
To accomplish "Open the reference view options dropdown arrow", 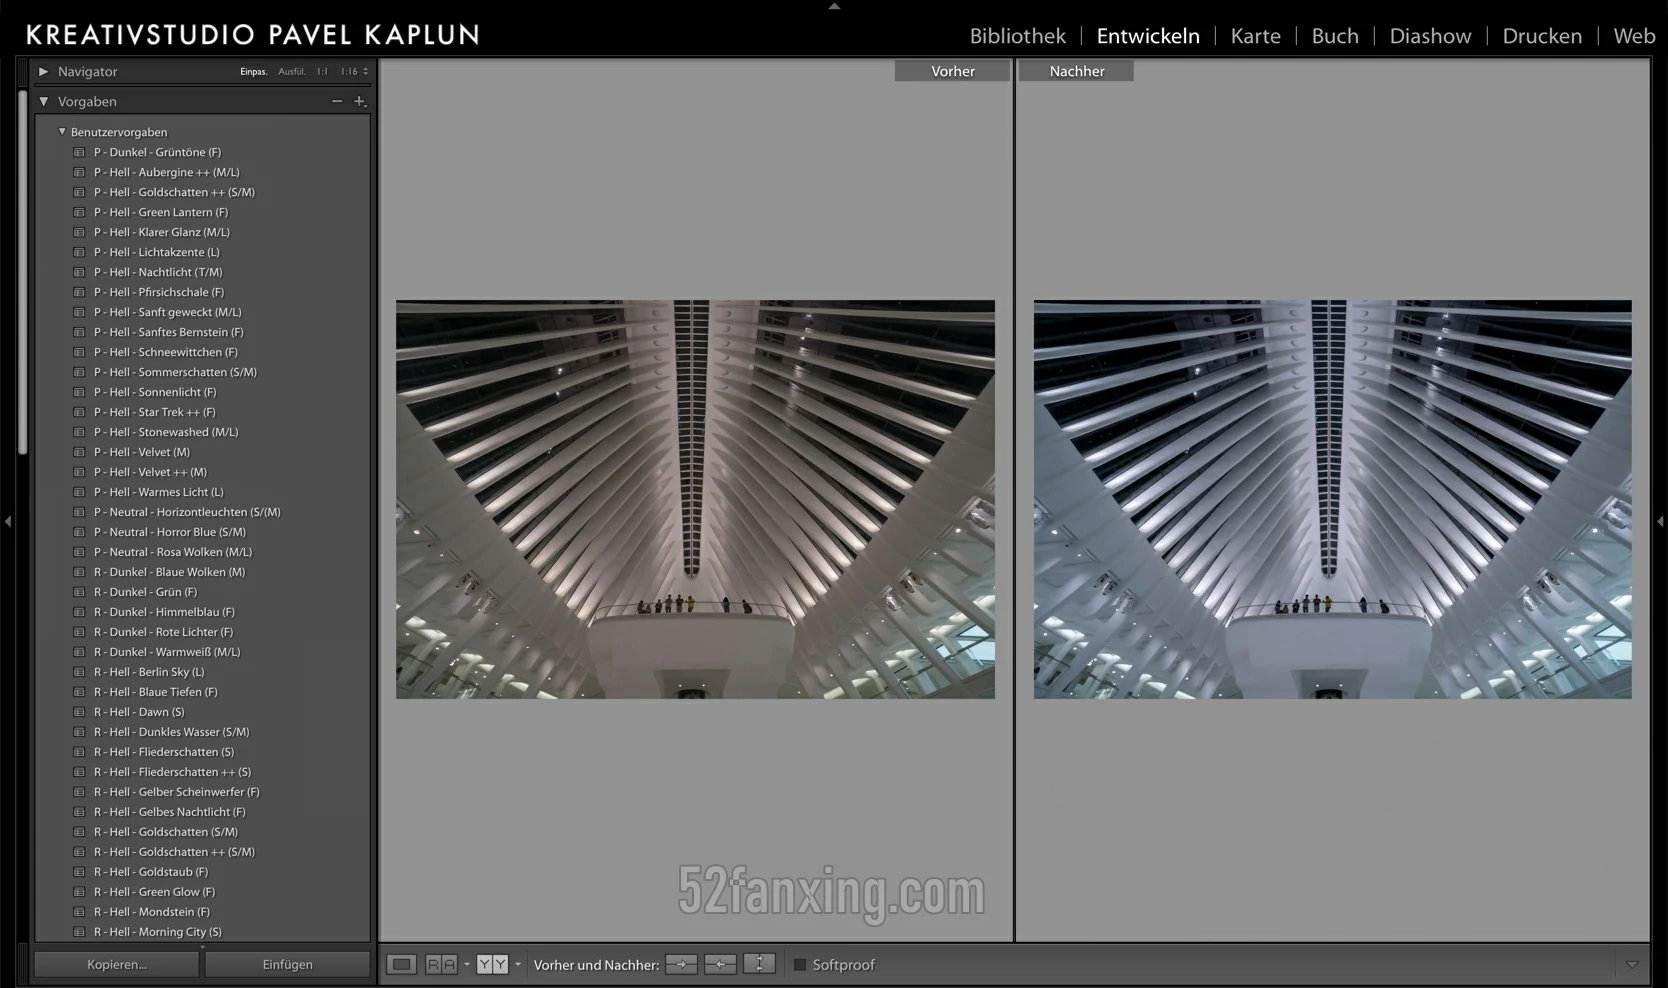I will pos(466,964).
